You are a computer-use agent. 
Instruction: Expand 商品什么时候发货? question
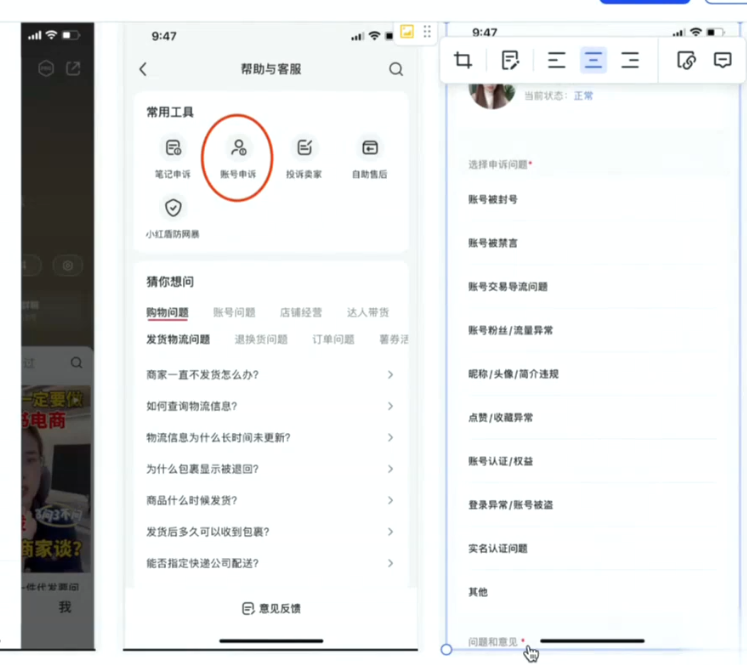click(270, 500)
